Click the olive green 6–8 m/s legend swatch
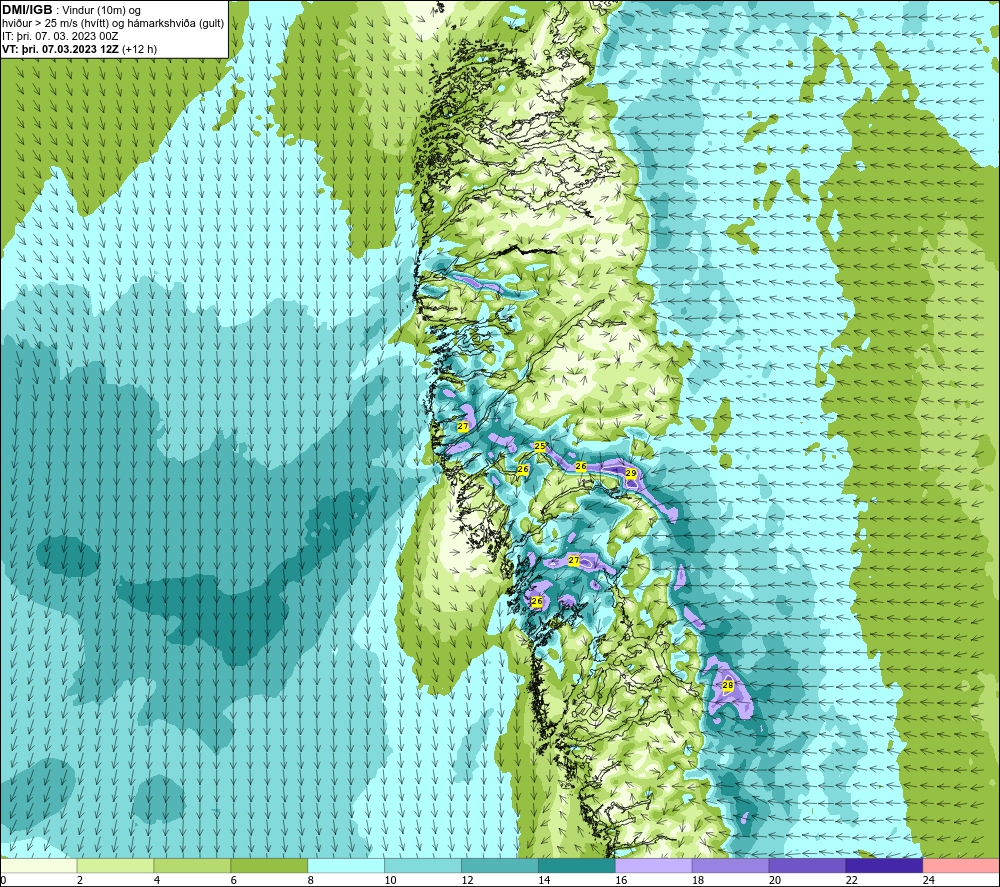 pyautogui.click(x=269, y=865)
